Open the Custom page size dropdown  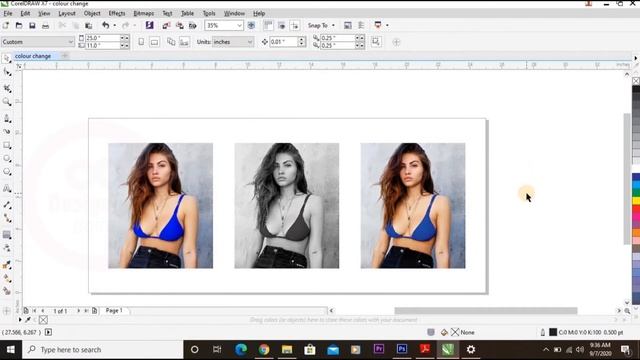click(x=70, y=42)
